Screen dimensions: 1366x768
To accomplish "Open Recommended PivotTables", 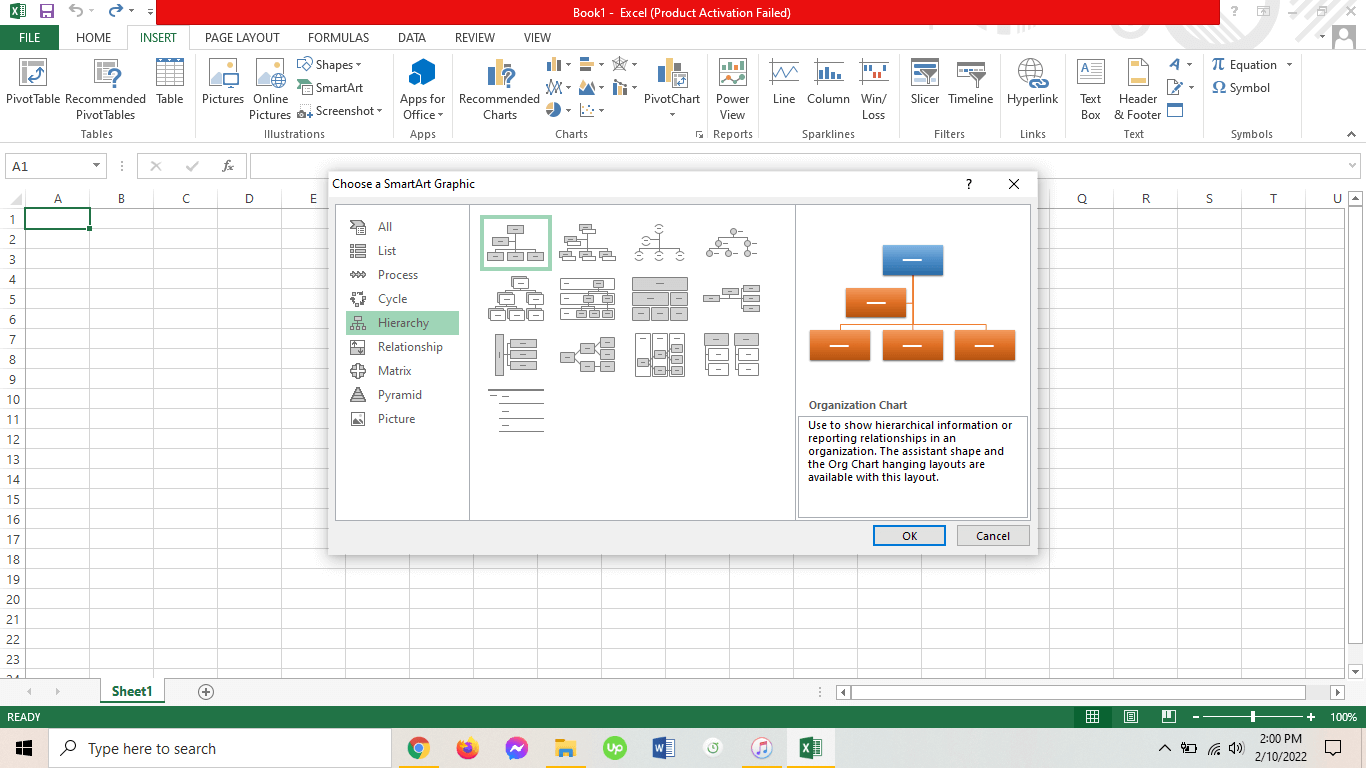I will coord(106,90).
